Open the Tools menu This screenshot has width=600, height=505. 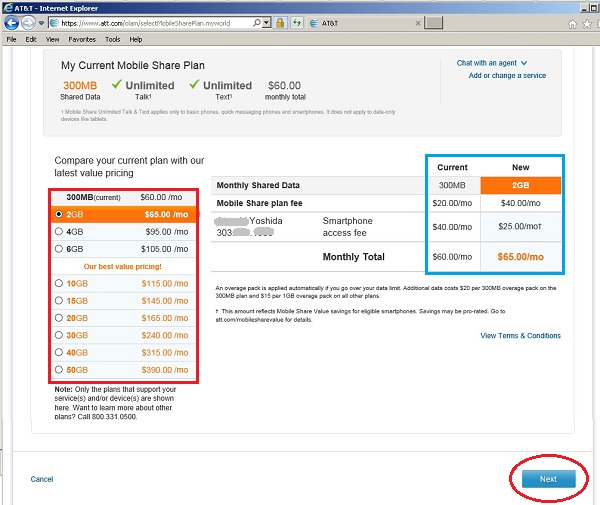tap(113, 39)
